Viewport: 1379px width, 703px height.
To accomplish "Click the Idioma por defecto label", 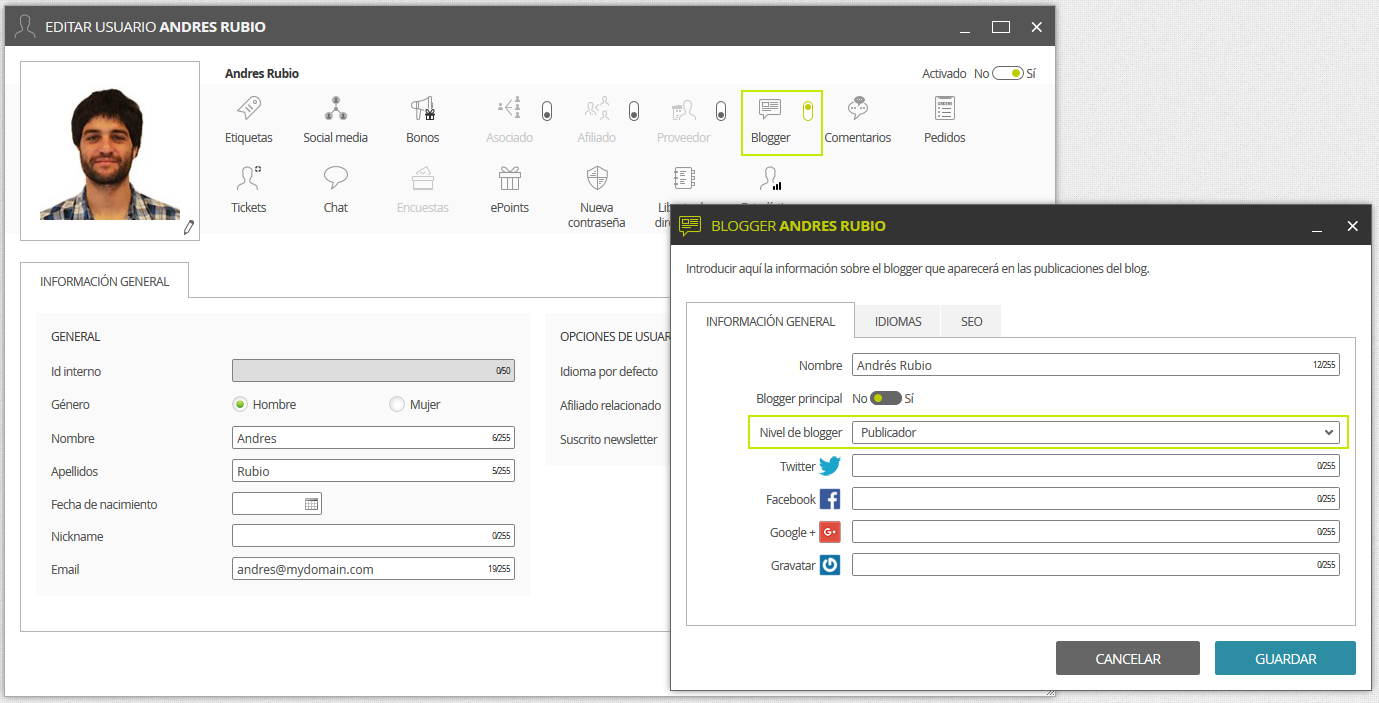I will [x=609, y=371].
